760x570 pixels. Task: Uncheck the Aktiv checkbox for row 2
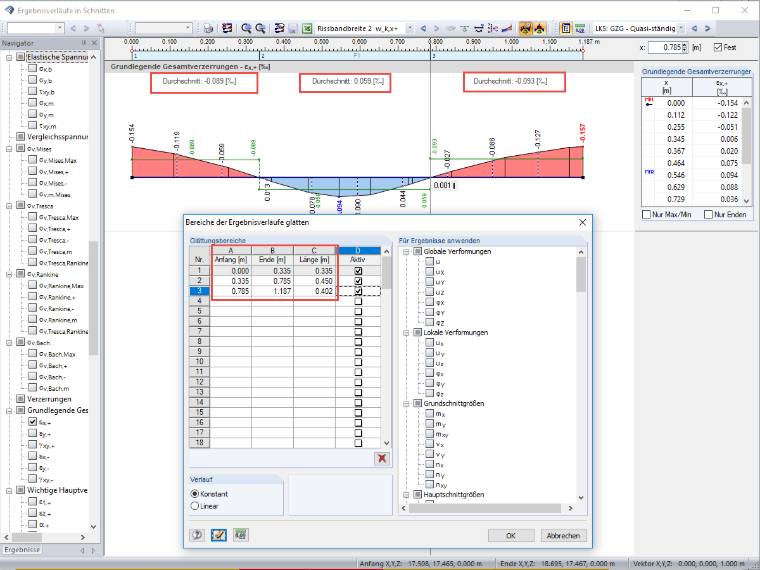[358, 281]
